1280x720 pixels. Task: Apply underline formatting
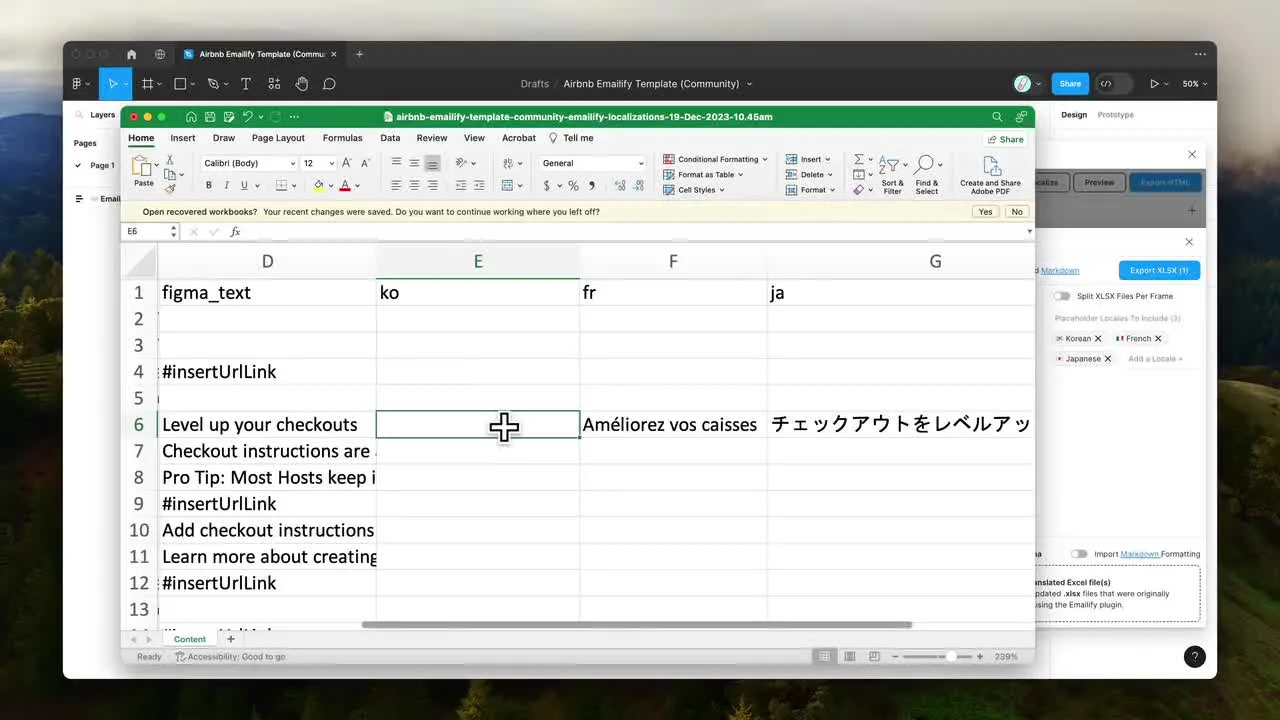244,185
